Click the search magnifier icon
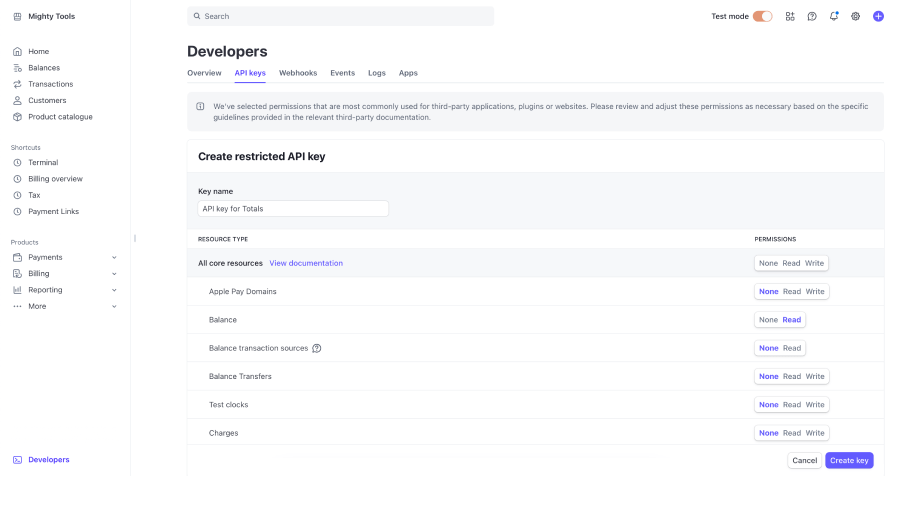The image size is (900, 506). pos(197,16)
